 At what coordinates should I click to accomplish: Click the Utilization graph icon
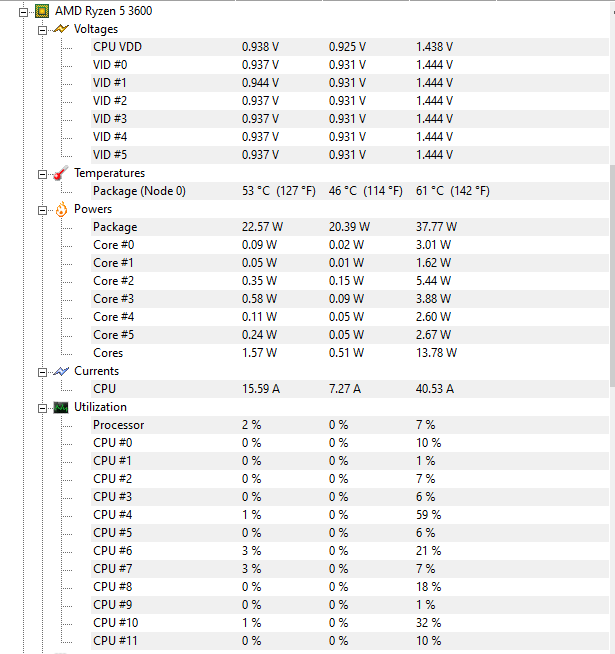pos(61,407)
